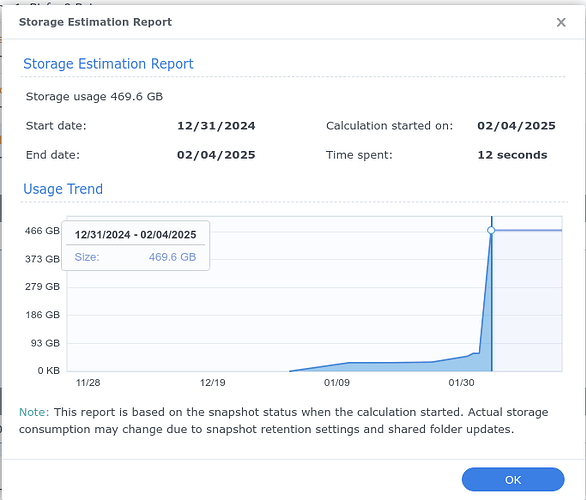This screenshot has width=586, height=500.
Task: Click the 11/28 date on the chart axis
Action: pyautogui.click(x=88, y=383)
